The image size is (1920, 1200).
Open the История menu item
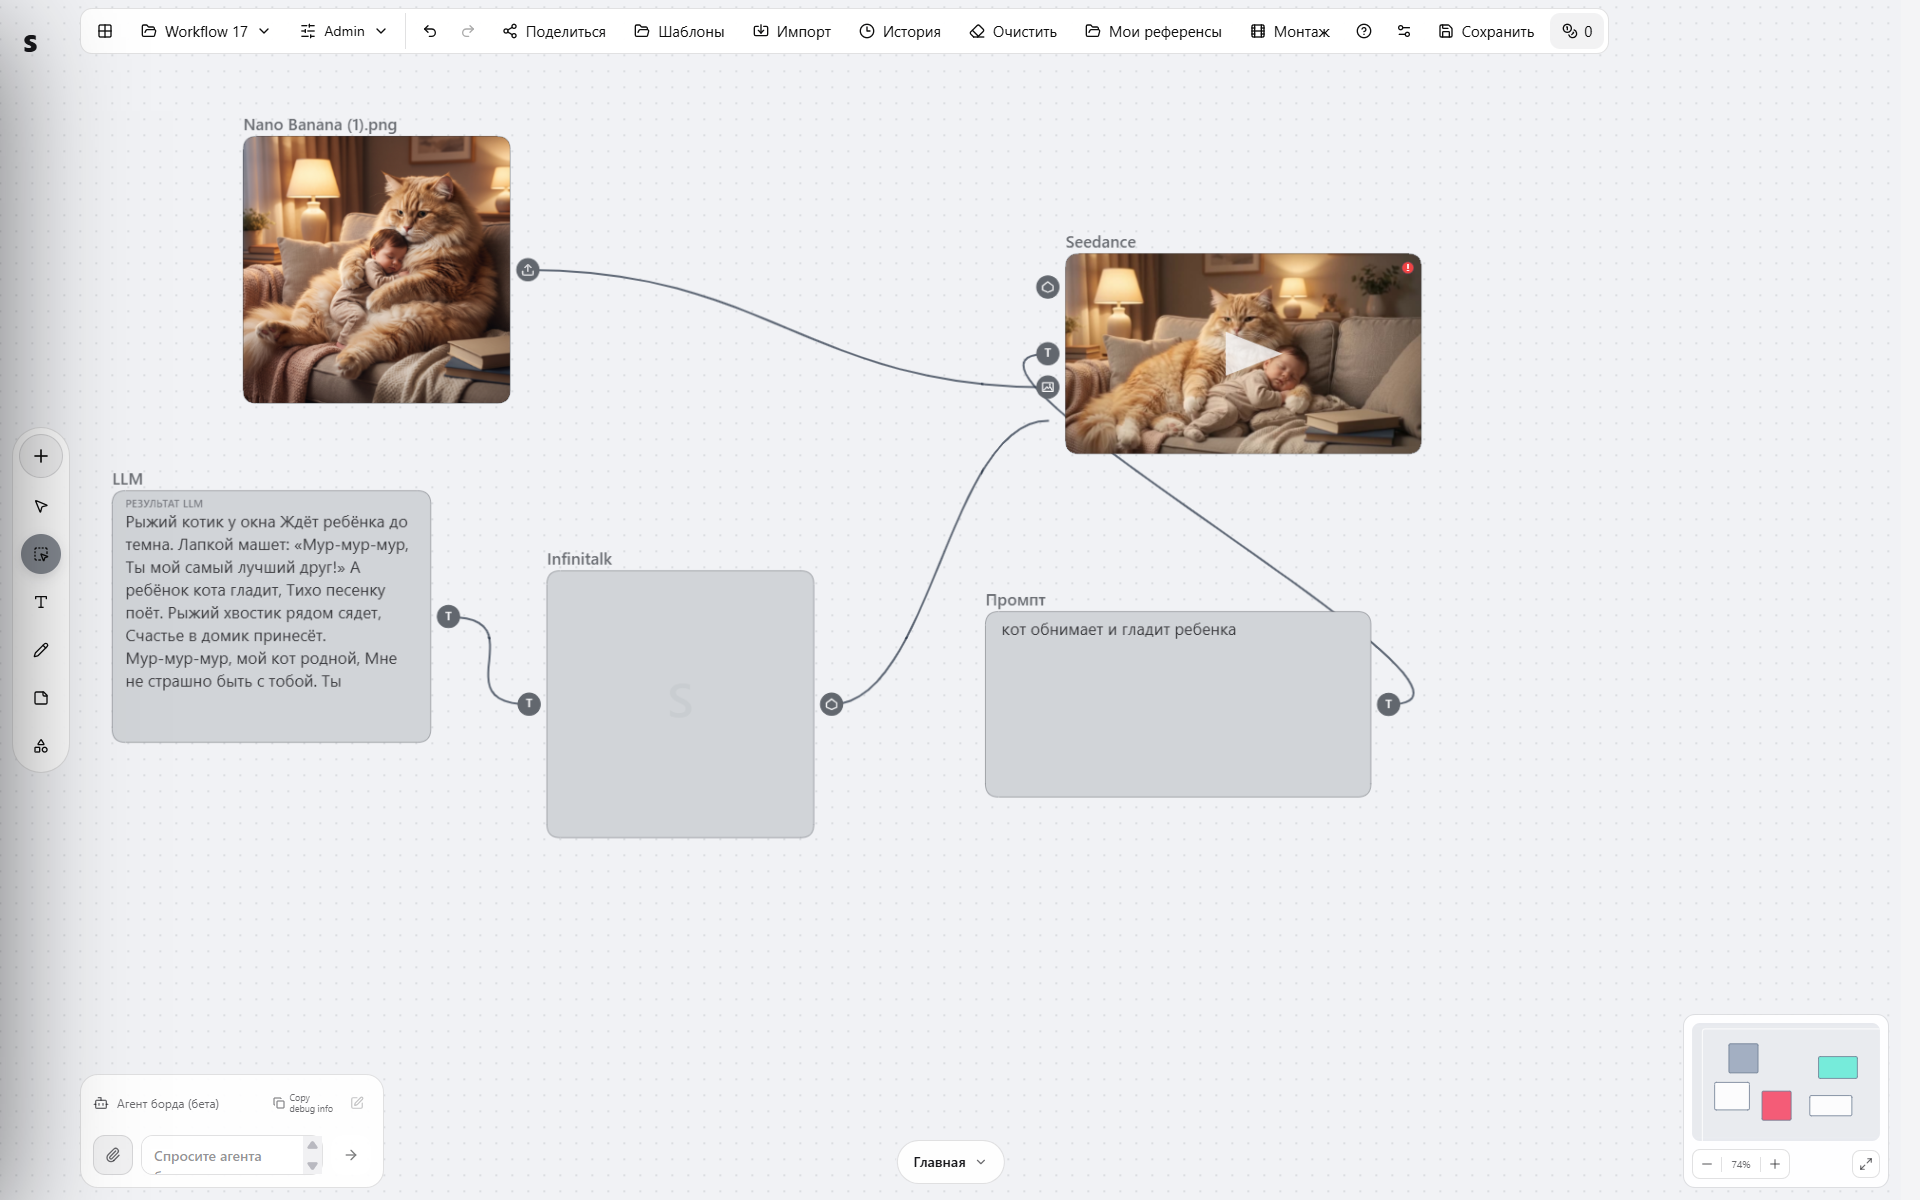(x=900, y=31)
